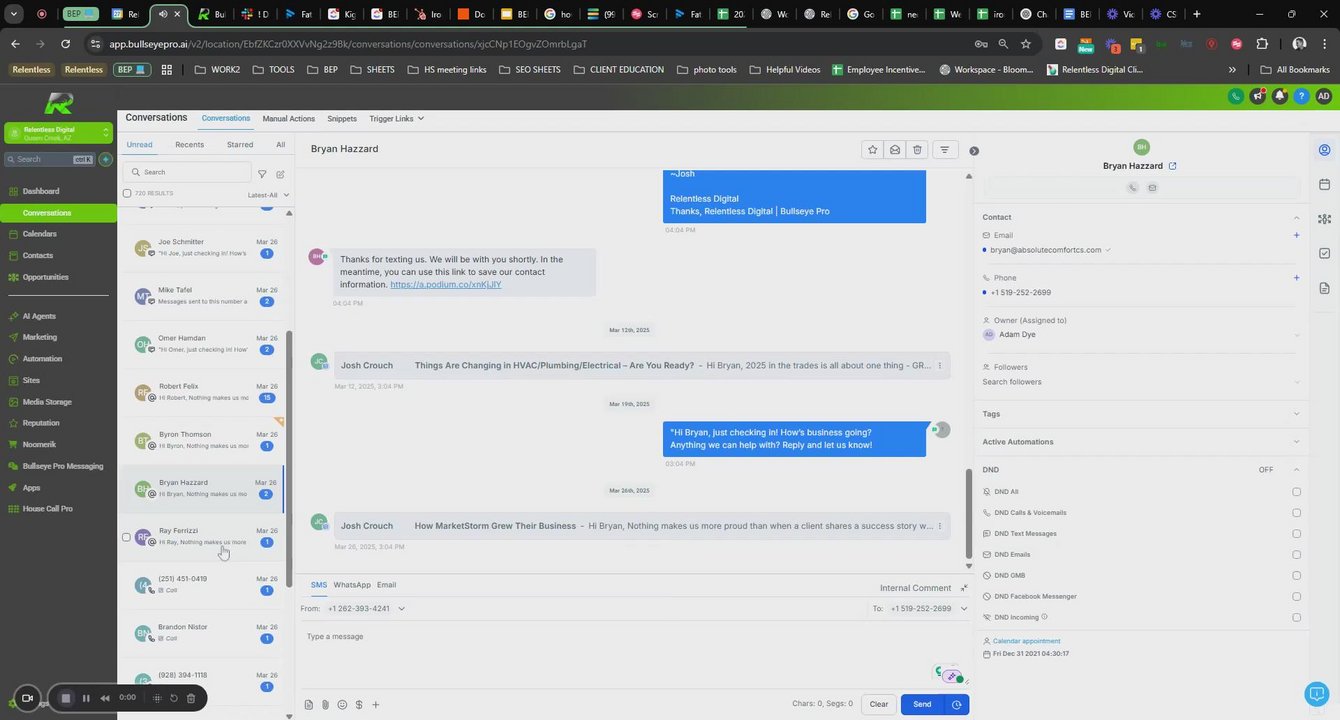The width and height of the screenshot is (1340, 720).
Task: Open the Manual Actions tab
Action: [x=289, y=119]
